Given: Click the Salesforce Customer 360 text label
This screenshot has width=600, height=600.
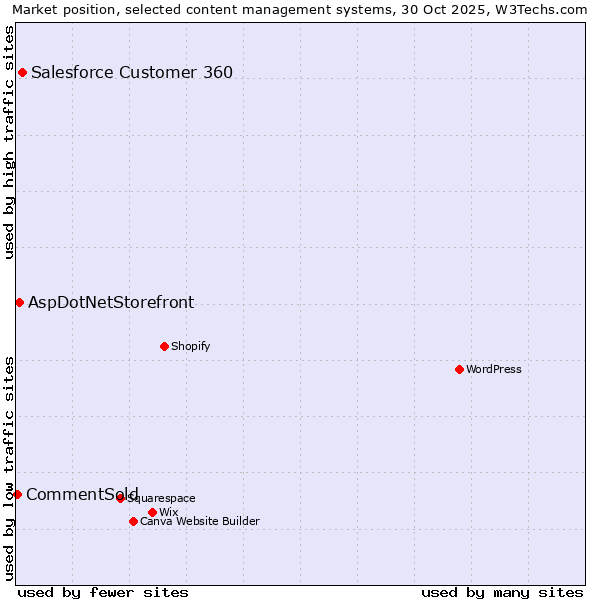Looking at the screenshot, I should pos(132,72).
